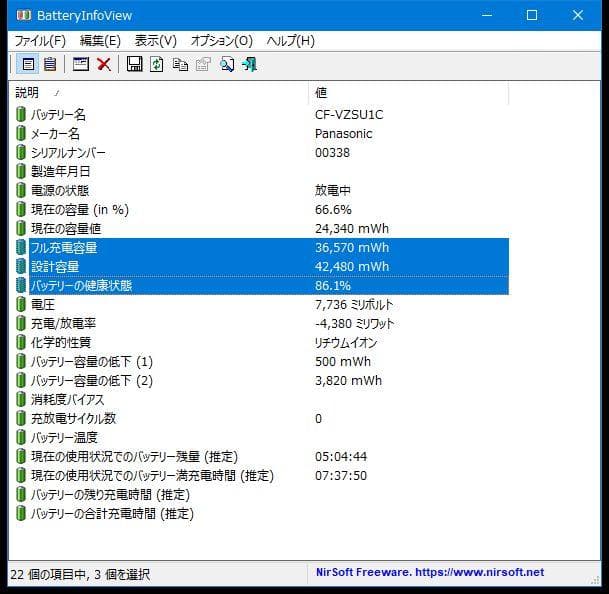Screen dimensions: 609x594
Task: Click the battery icon beside 設計容量
Action: pos(21,267)
